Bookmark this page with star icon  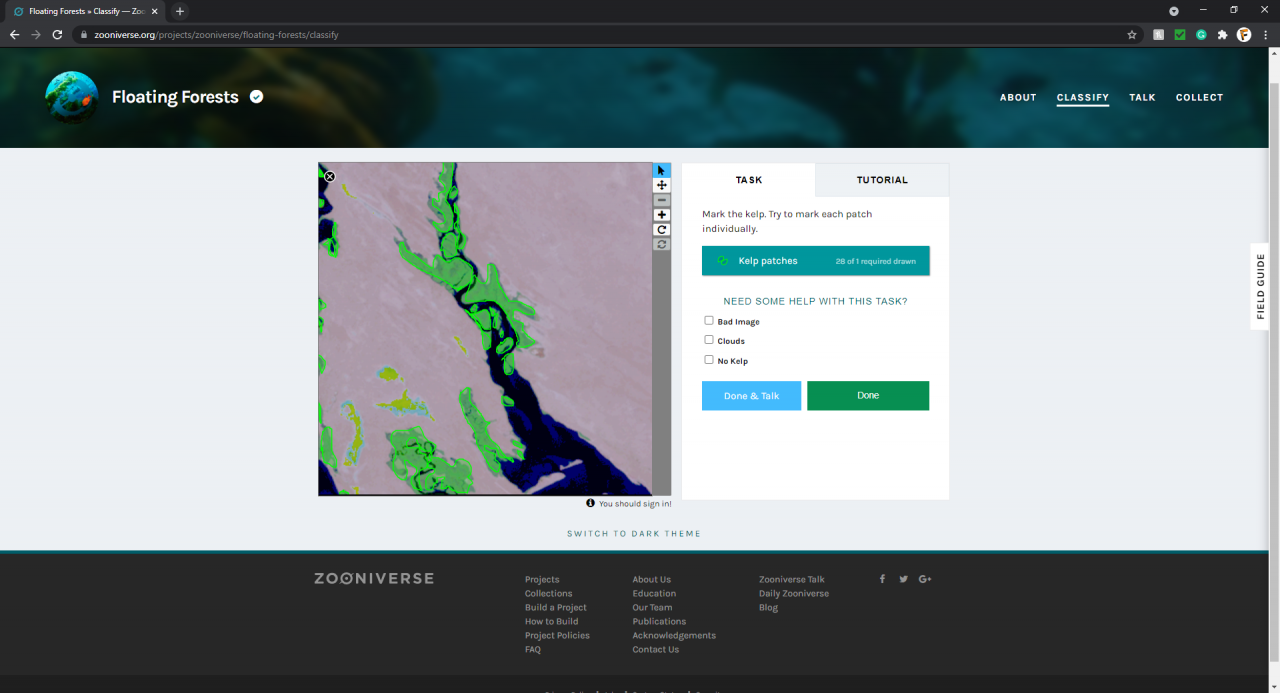pyautogui.click(x=1132, y=34)
